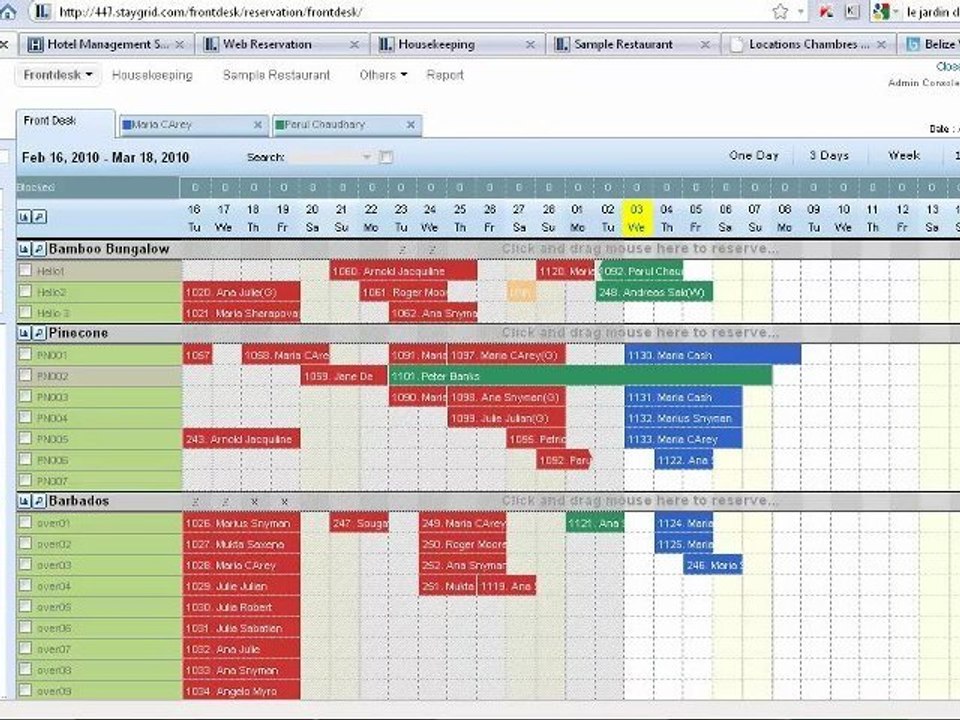Click the highlighted 03 We date column

tap(637, 218)
